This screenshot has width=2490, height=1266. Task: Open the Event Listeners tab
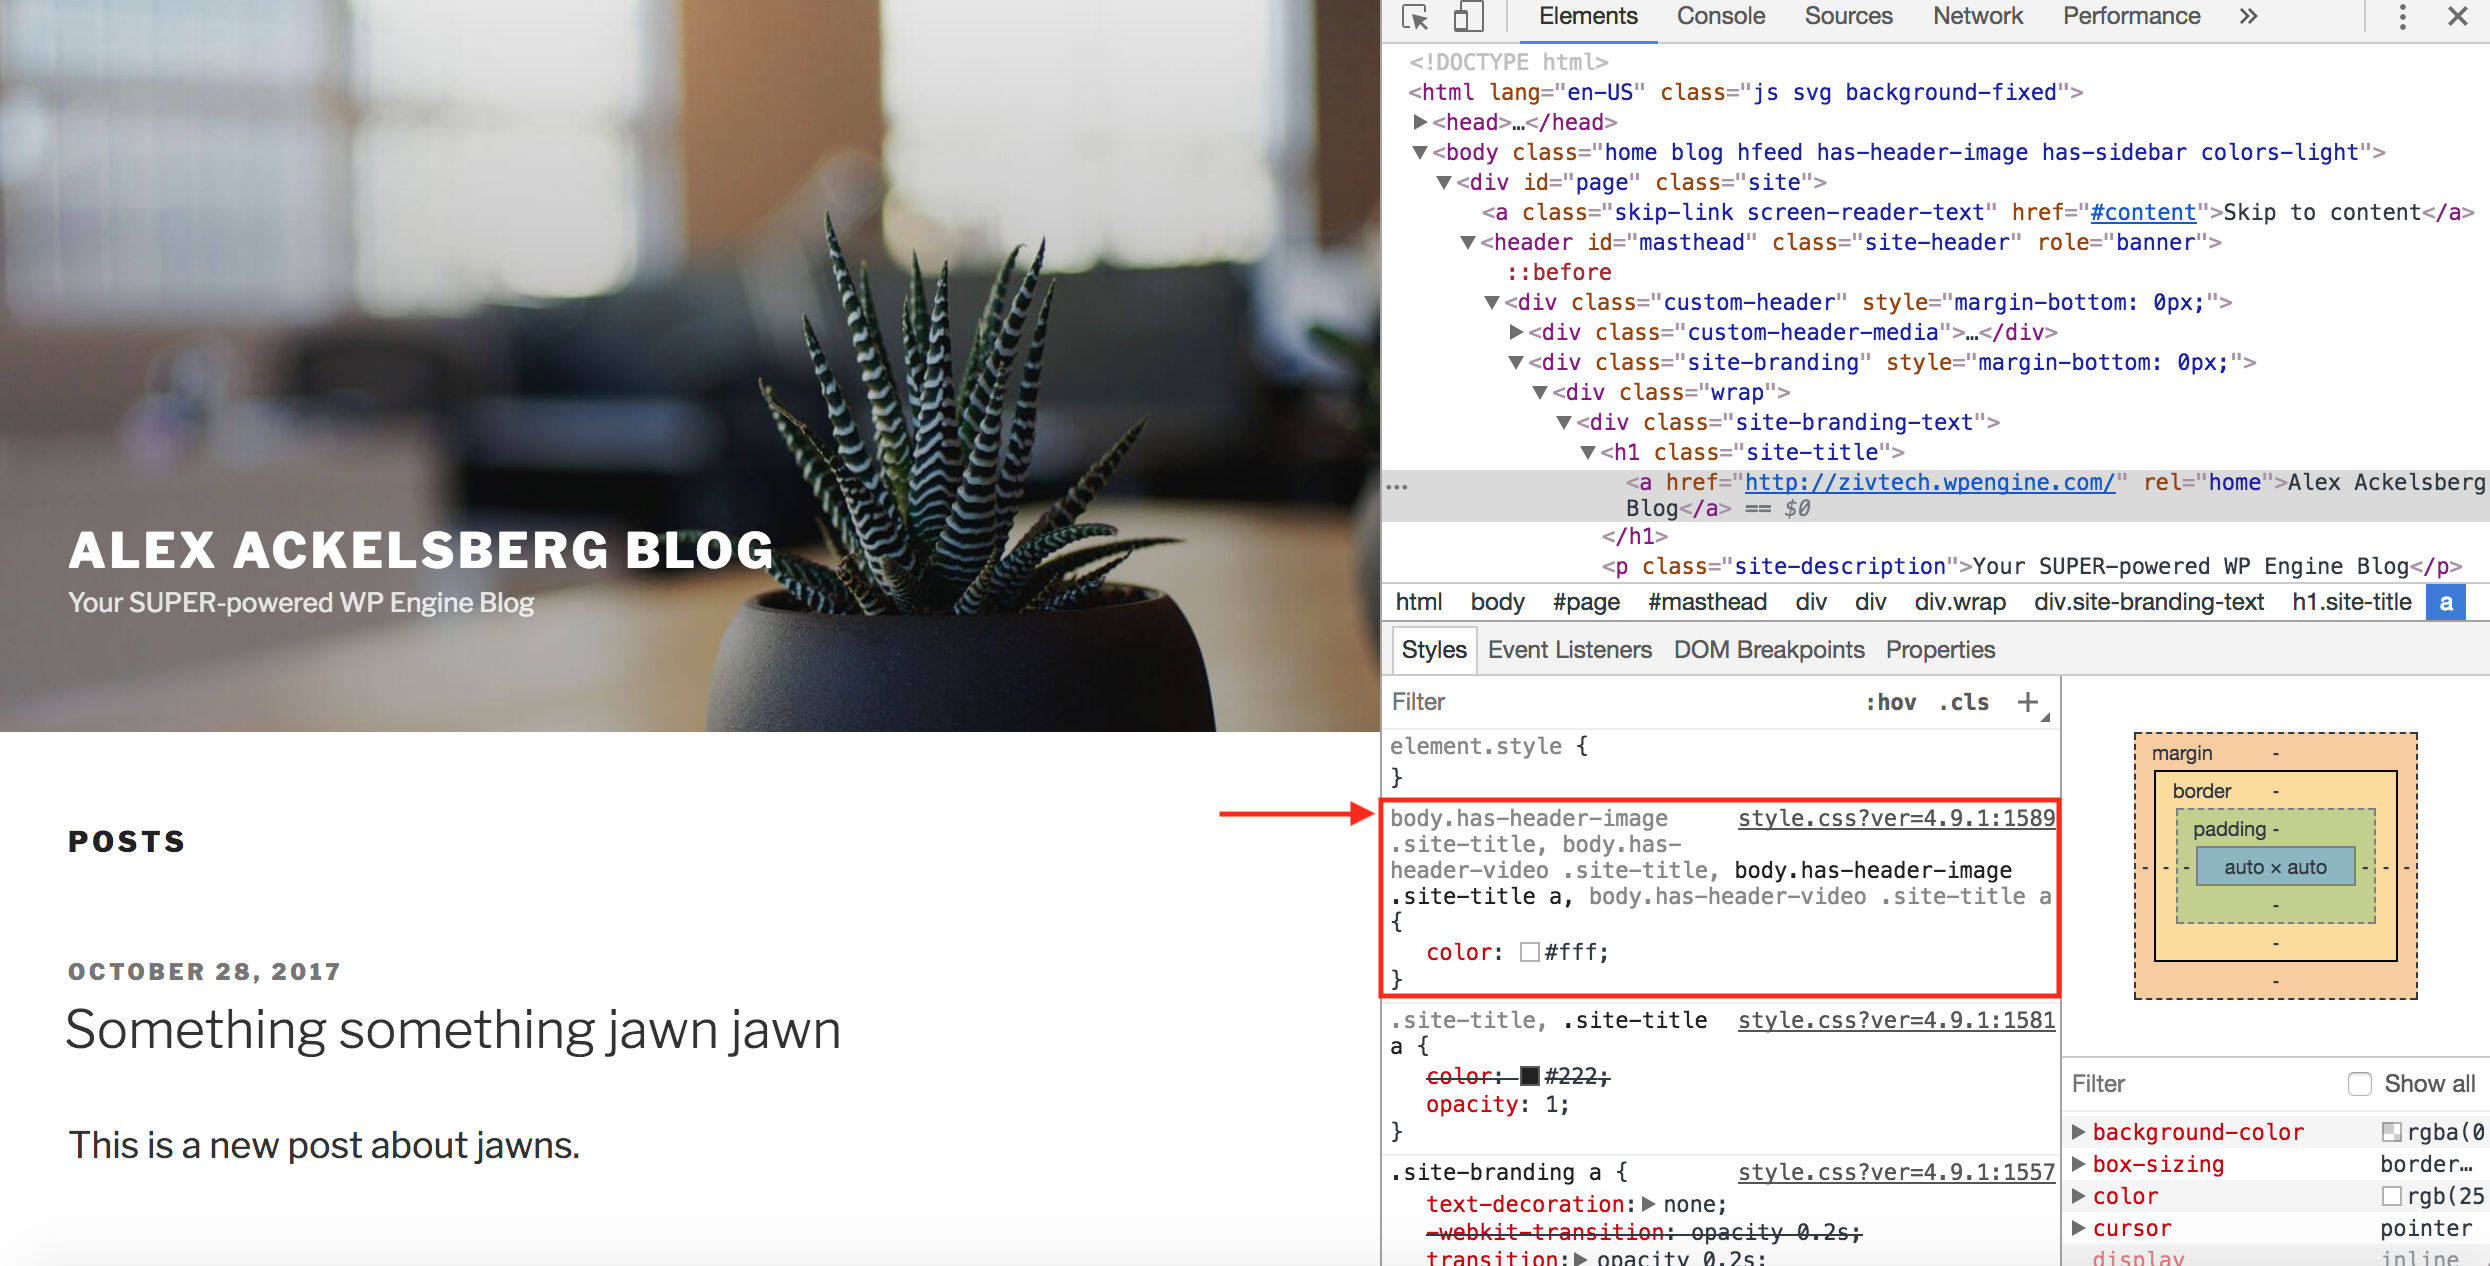click(1569, 649)
